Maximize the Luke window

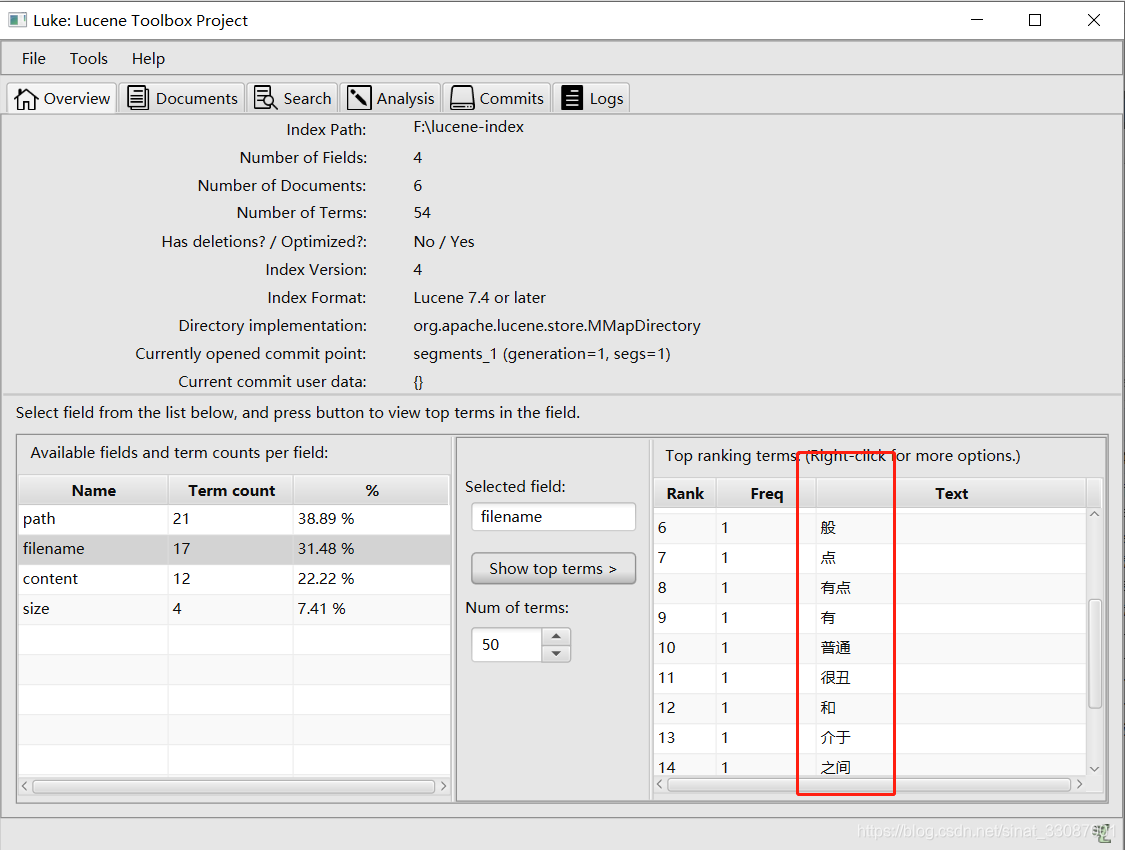click(1035, 20)
